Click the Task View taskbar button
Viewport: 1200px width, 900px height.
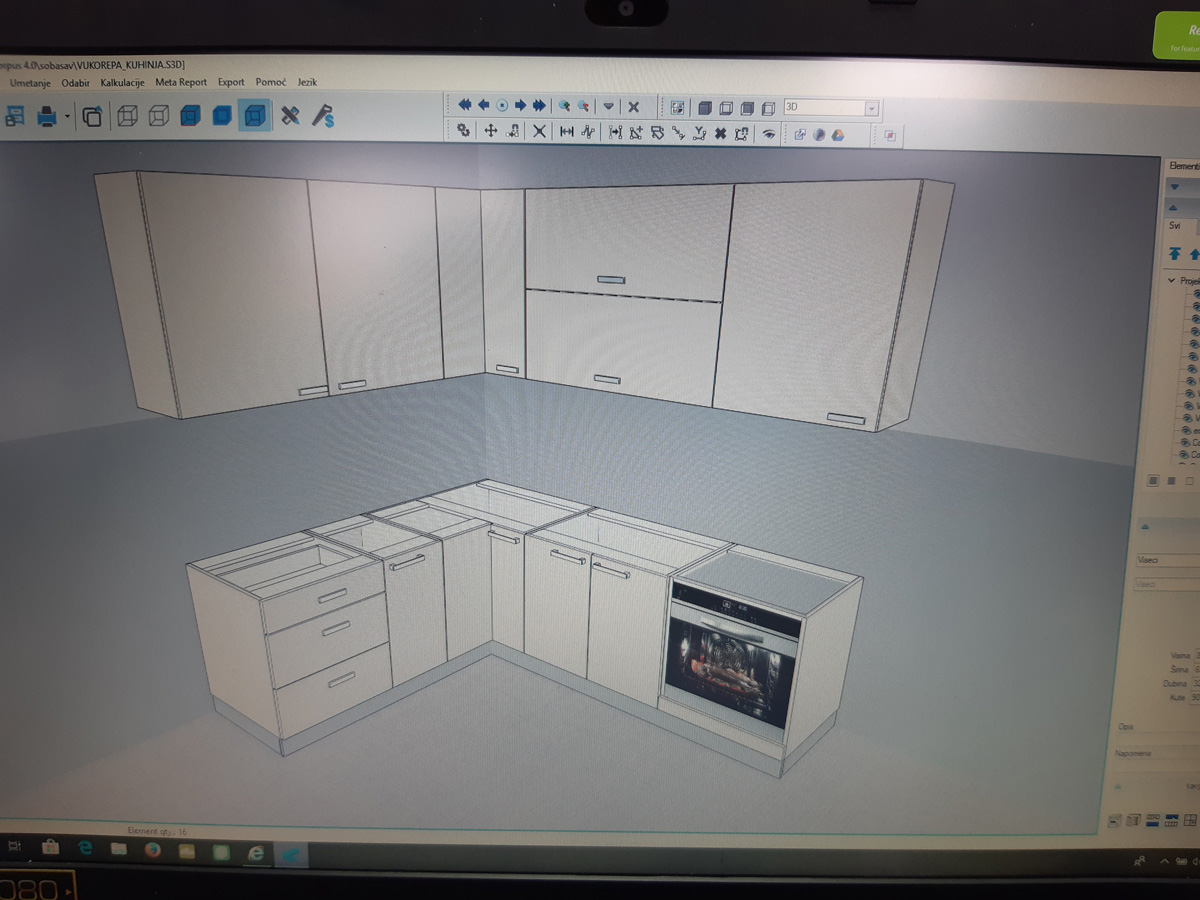coord(14,848)
